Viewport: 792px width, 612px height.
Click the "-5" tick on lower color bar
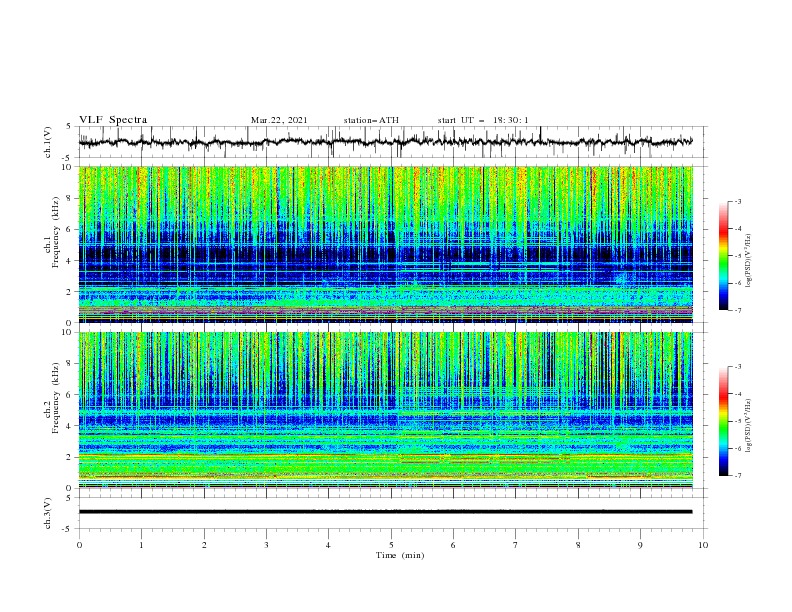pos(737,421)
